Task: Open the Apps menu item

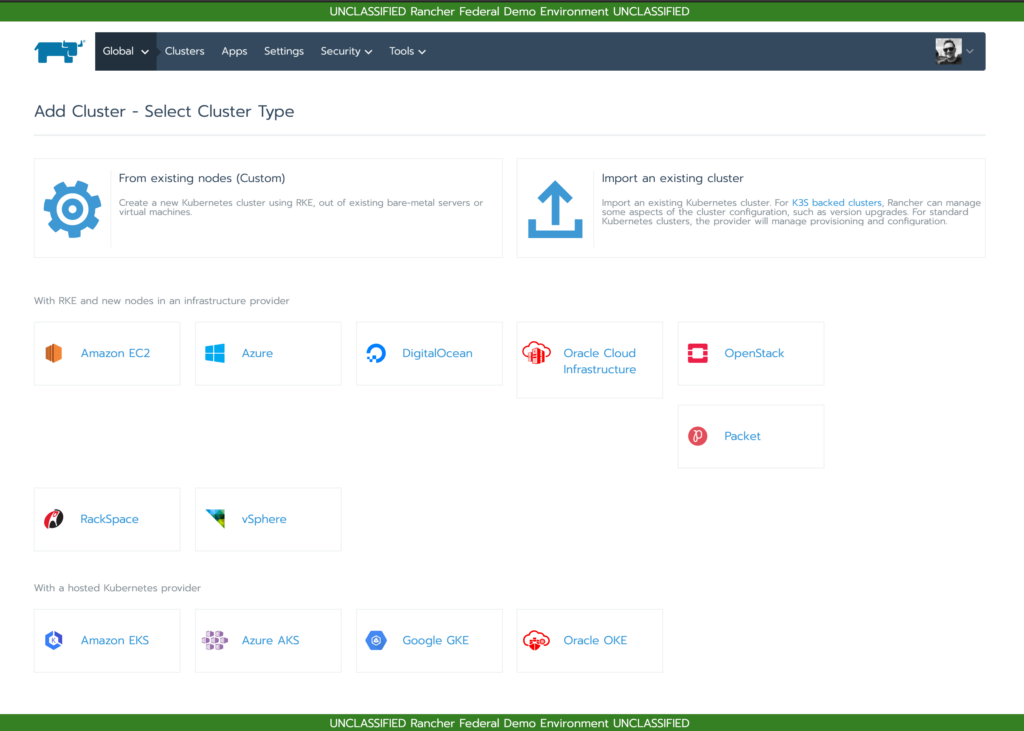Action: coord(234,51)
